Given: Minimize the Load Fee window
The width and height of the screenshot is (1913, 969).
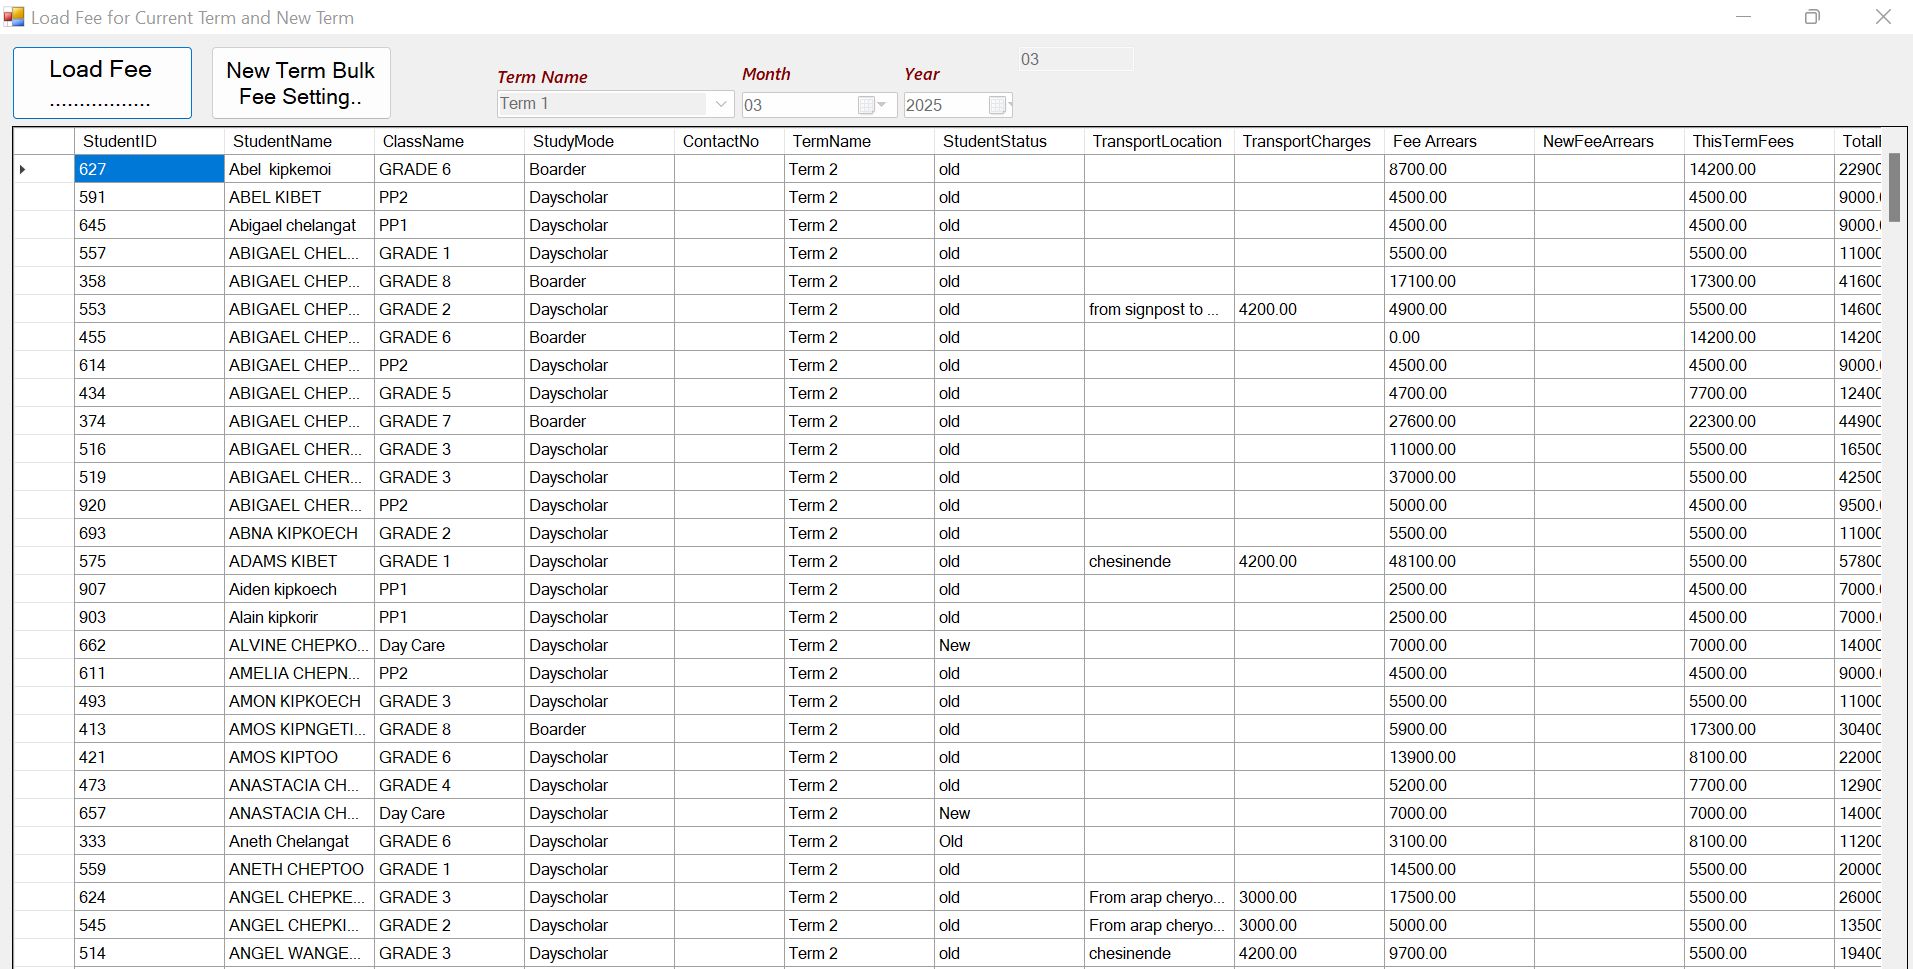Looking at the screenshot, I should (1743, 17).
